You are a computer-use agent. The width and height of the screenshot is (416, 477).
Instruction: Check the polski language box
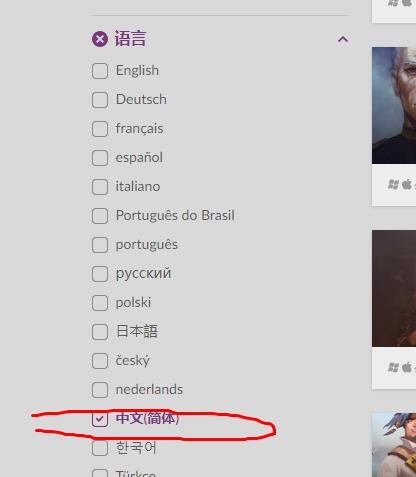pos(100,303)
